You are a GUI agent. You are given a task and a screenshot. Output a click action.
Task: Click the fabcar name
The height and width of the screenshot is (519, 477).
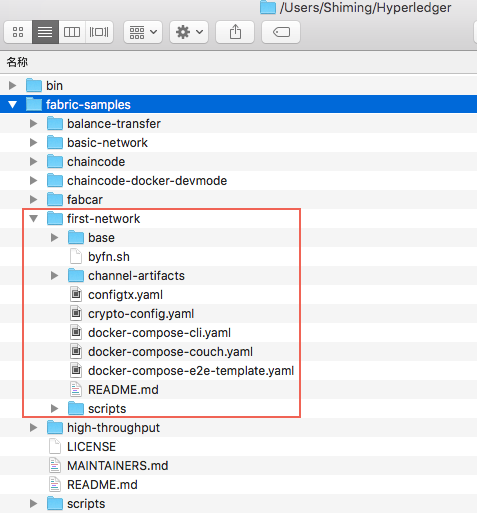coord(85,200)
